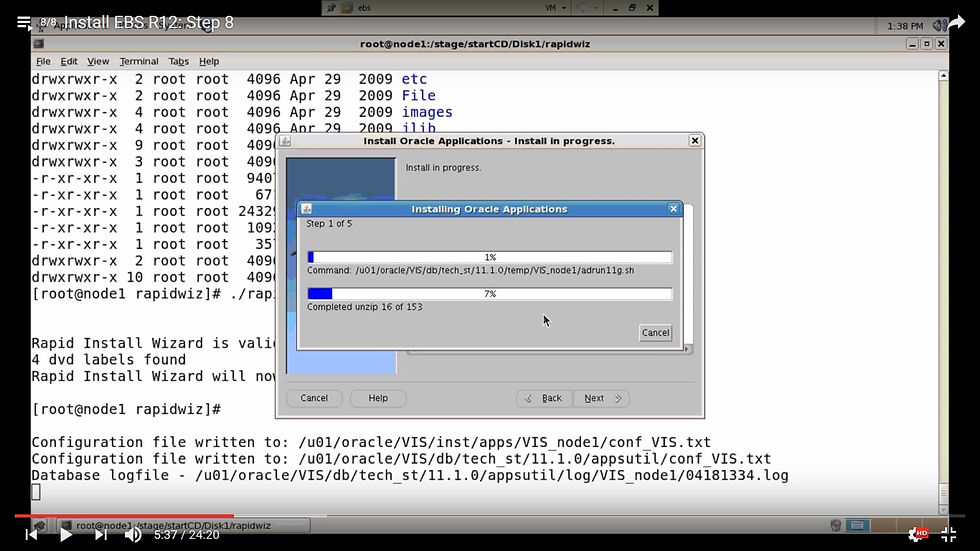Click the trash icon in the bottom panel
This screenshot has width=980, height=551.
[x=836, y=525]
